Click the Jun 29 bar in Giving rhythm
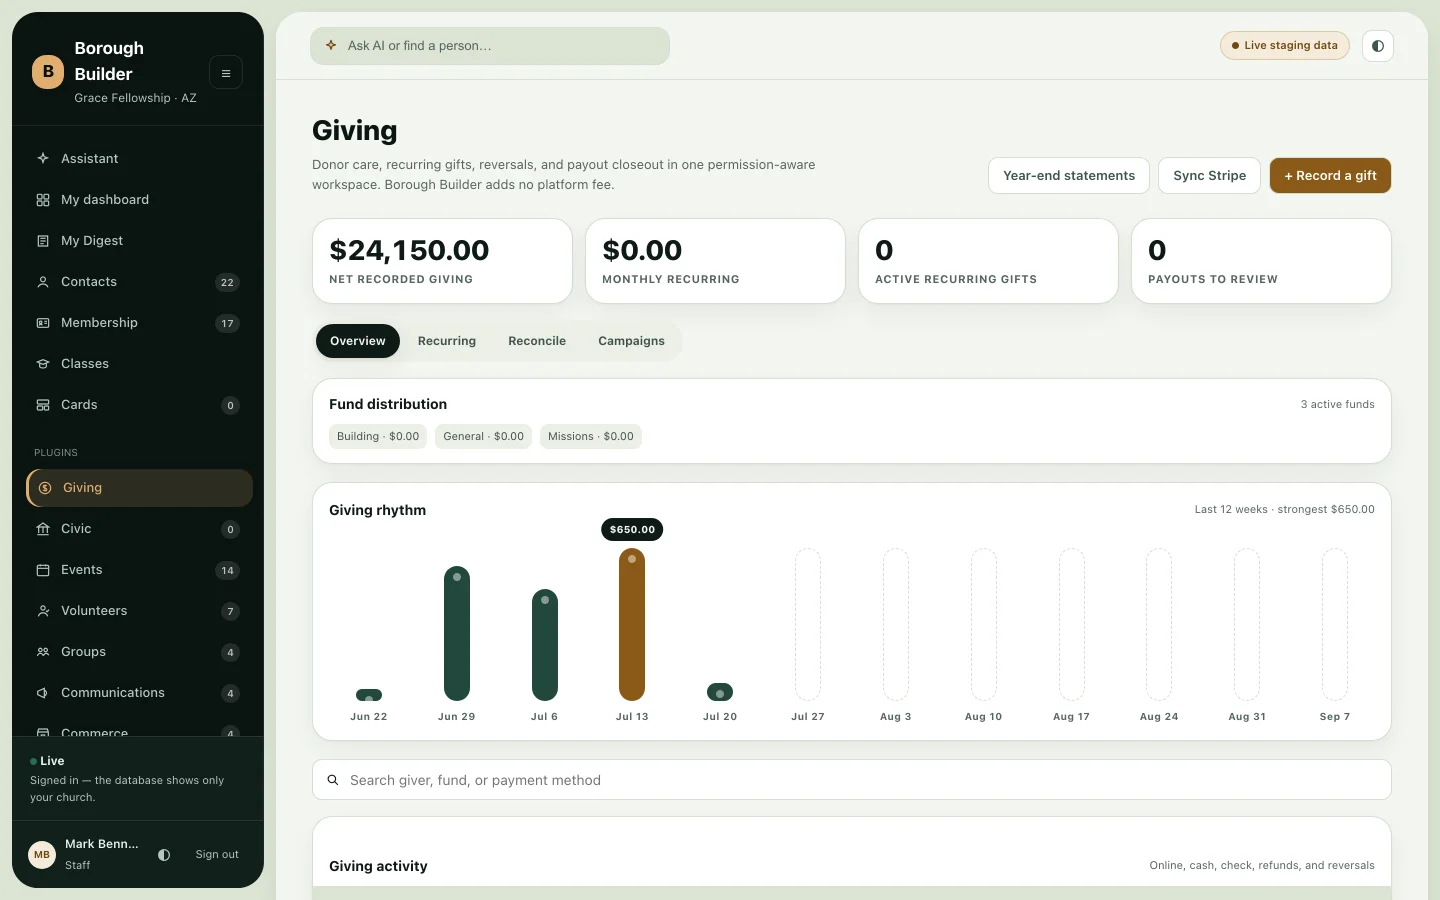 coord(457,633)
